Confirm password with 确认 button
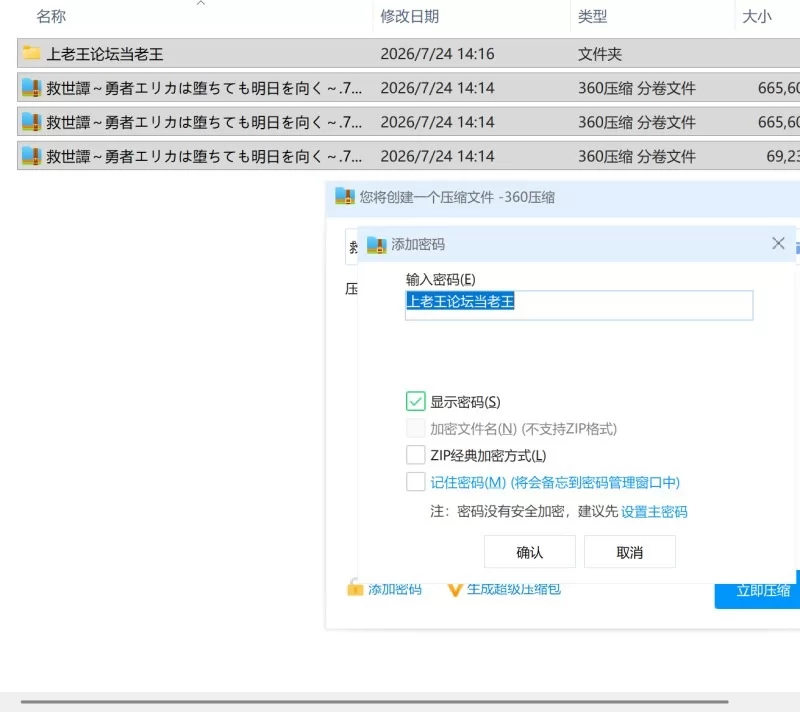 click(530, 552)
